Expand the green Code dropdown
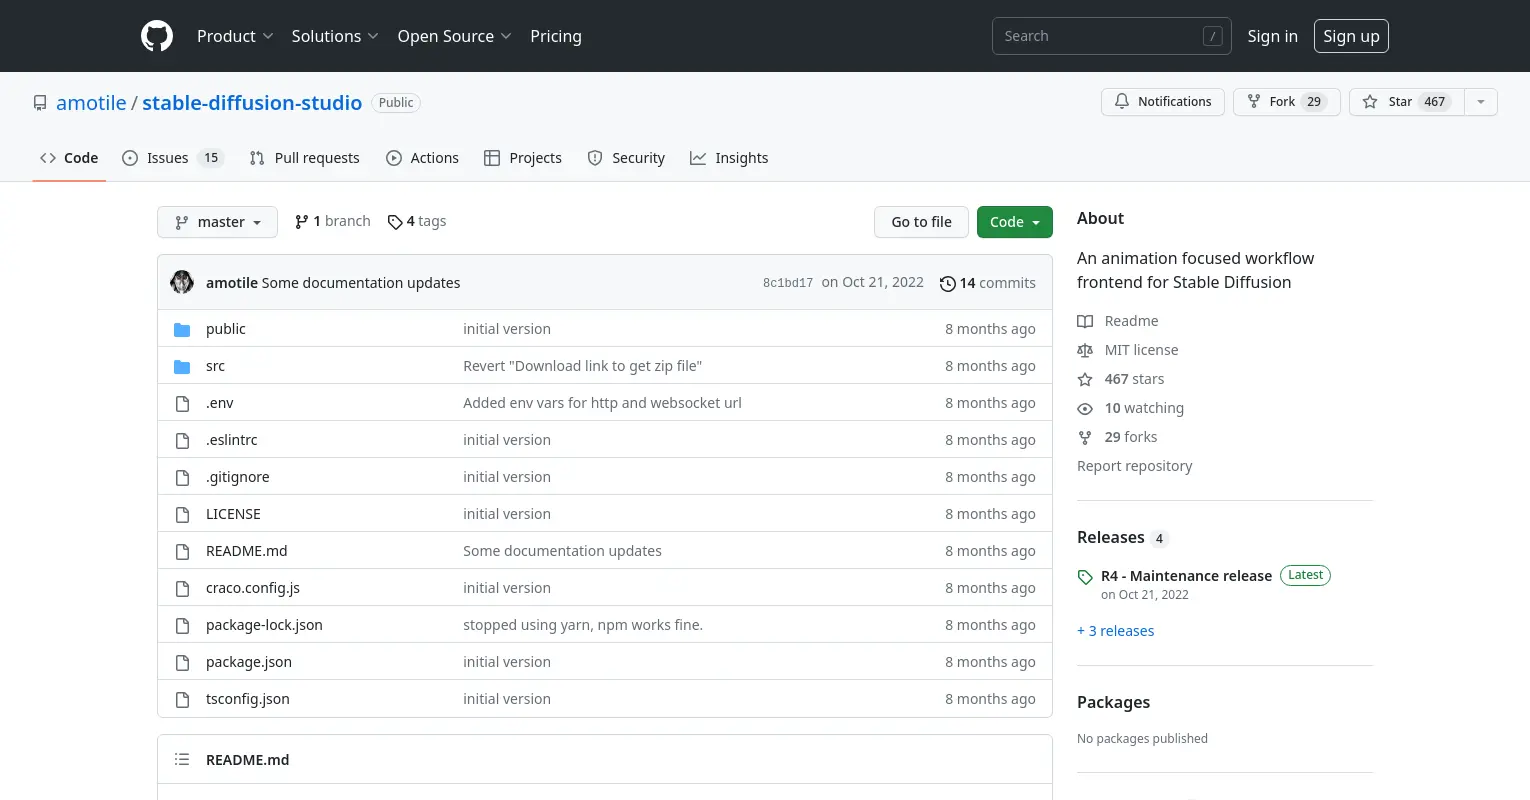 point(1014,222)
